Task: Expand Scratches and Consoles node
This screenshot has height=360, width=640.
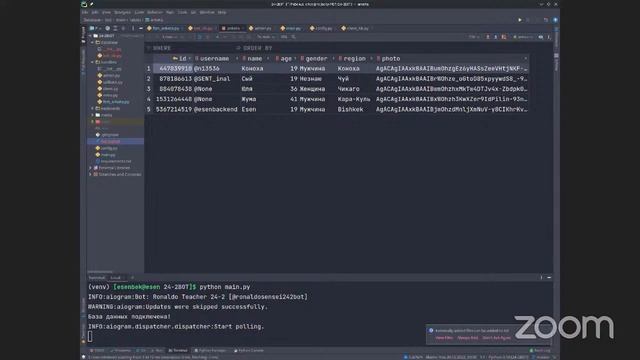Action: [91, 174]
